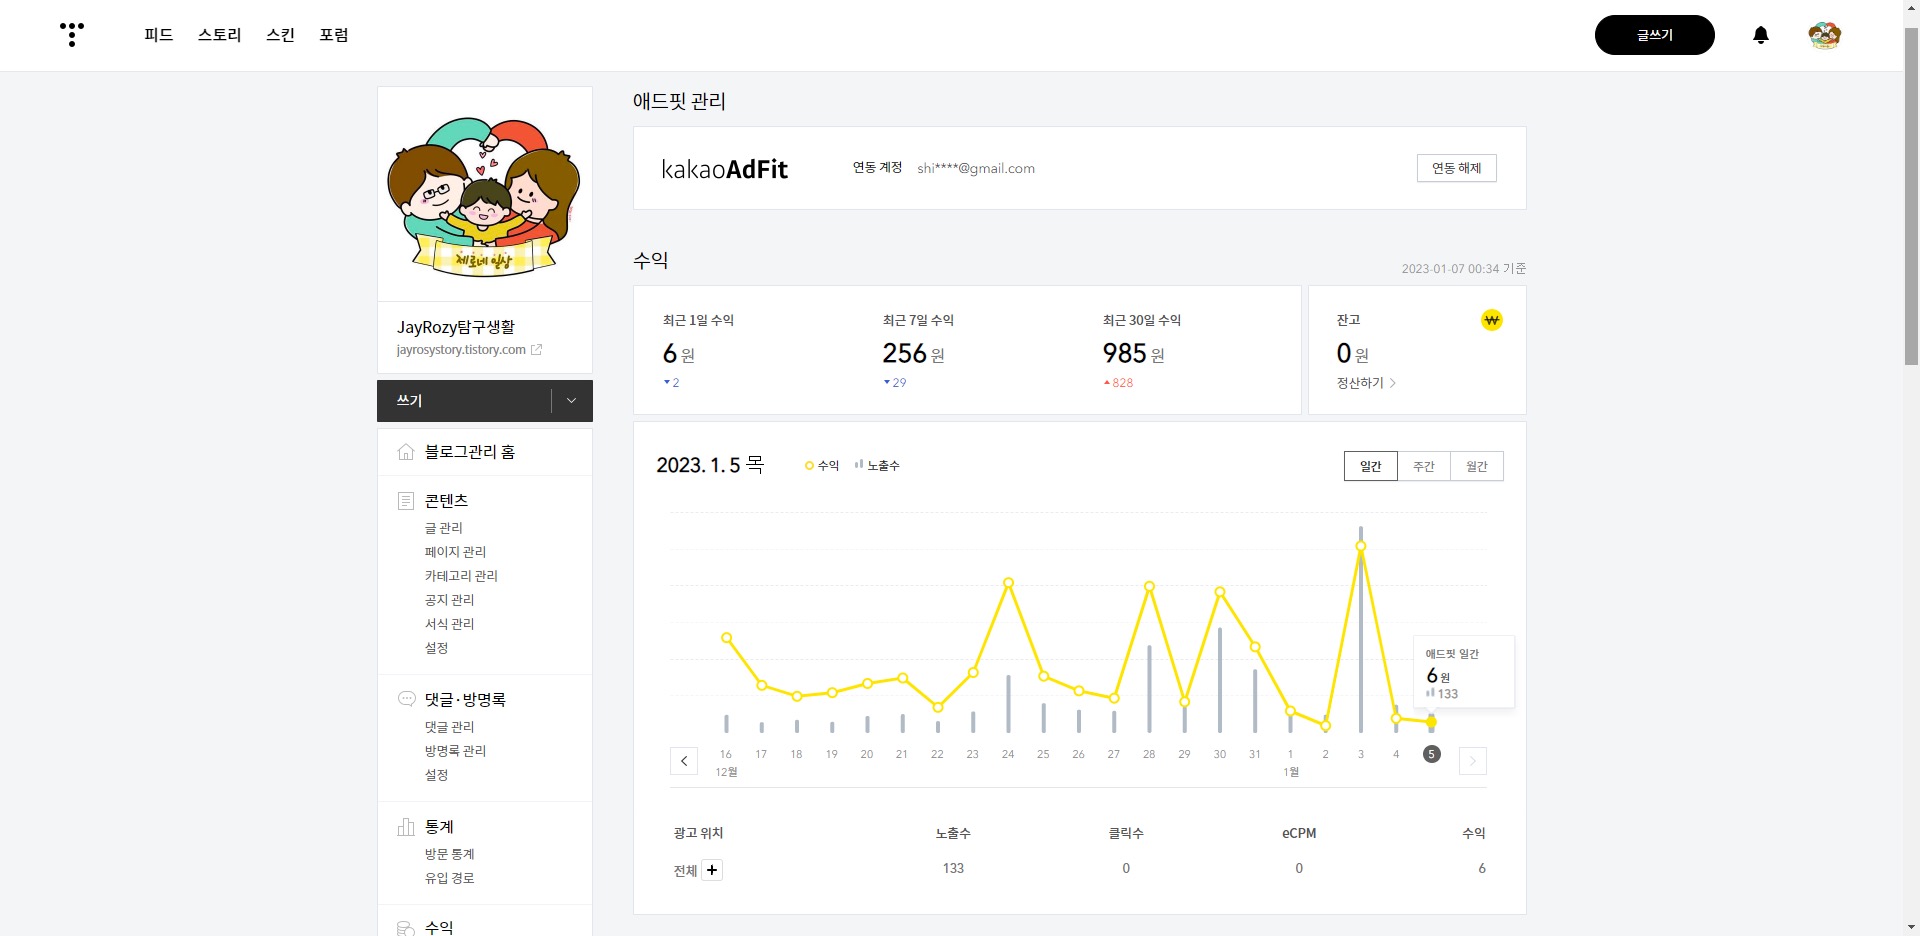The image size is (1920, 936).
Task: Open 공지 관리
Action: [450, 600]
